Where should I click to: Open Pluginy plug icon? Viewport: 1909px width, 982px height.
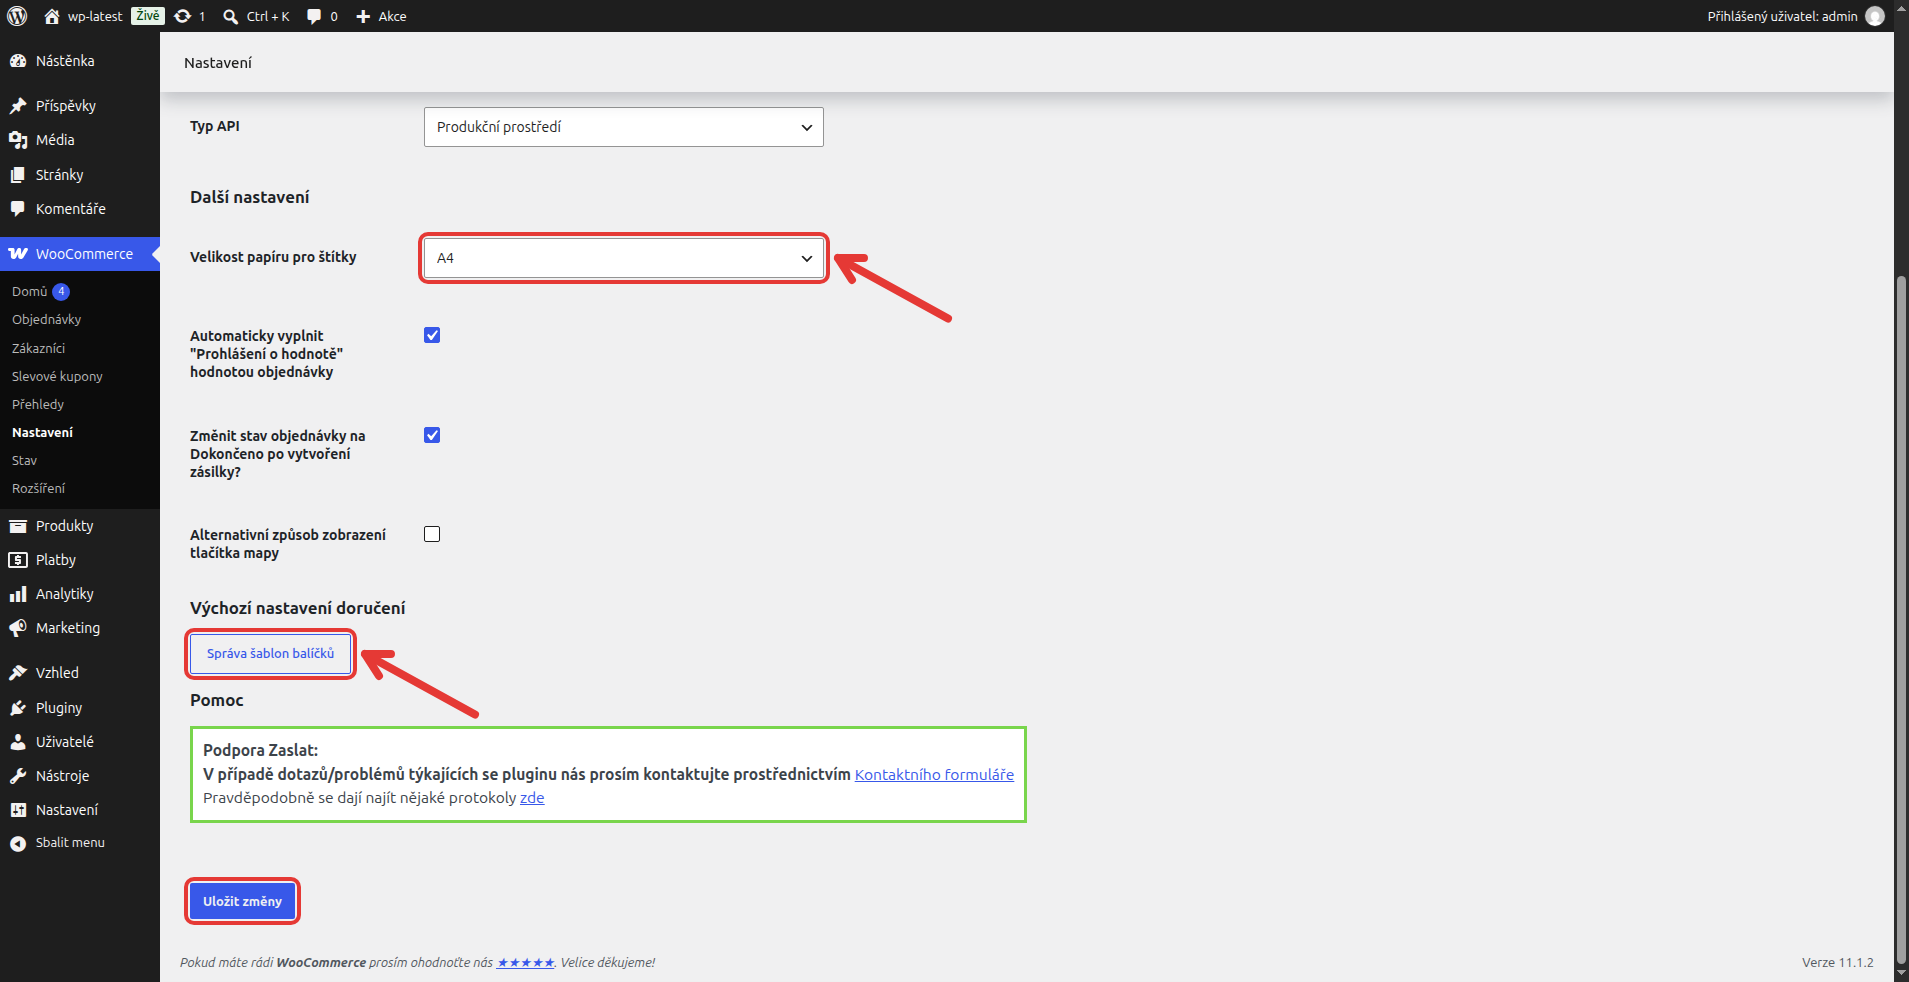tap(18, 708)
